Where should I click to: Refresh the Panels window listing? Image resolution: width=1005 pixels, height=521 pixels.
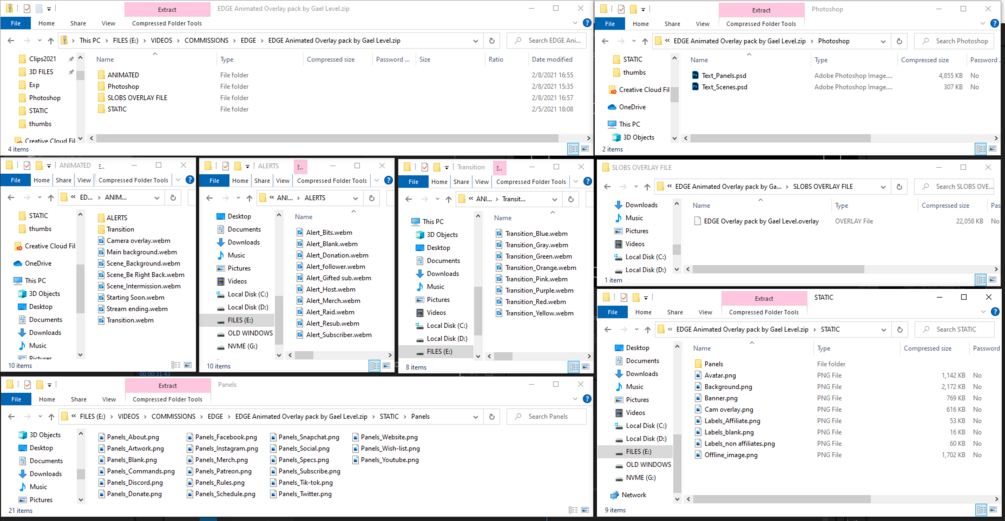(492, 417)
